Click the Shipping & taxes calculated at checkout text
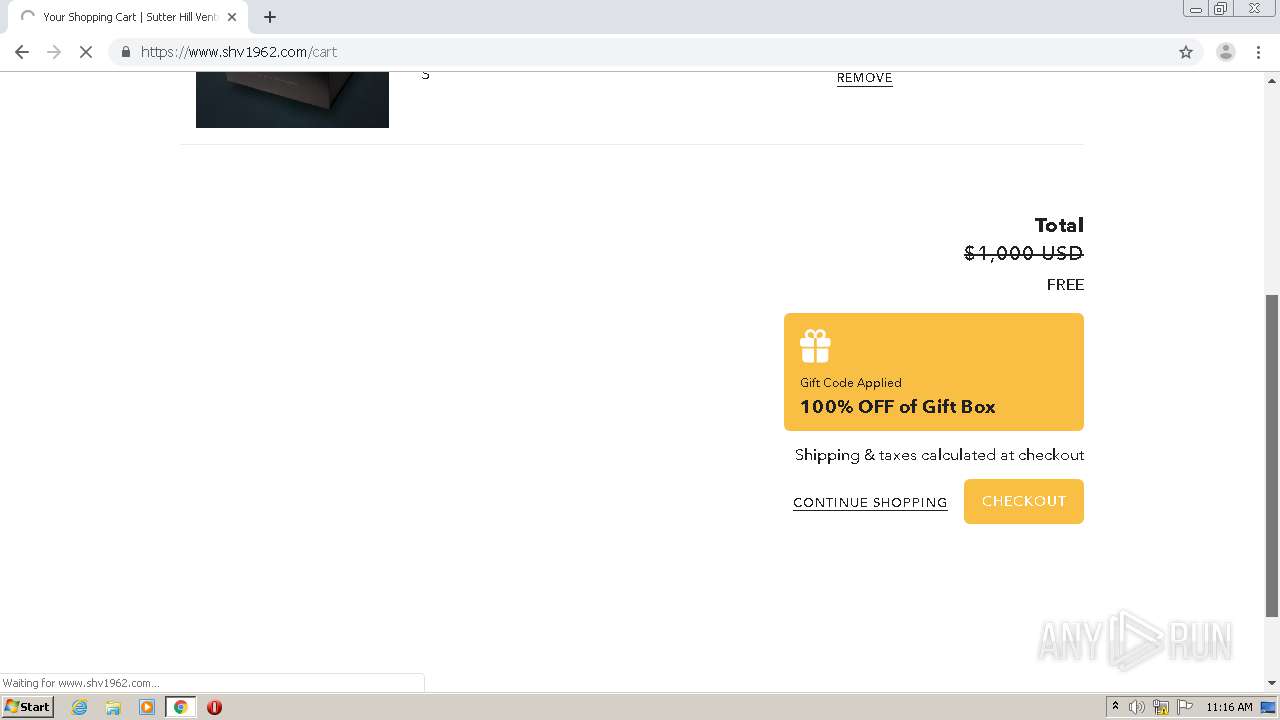This screenshot has width=1280, height=720. (939, 455)
